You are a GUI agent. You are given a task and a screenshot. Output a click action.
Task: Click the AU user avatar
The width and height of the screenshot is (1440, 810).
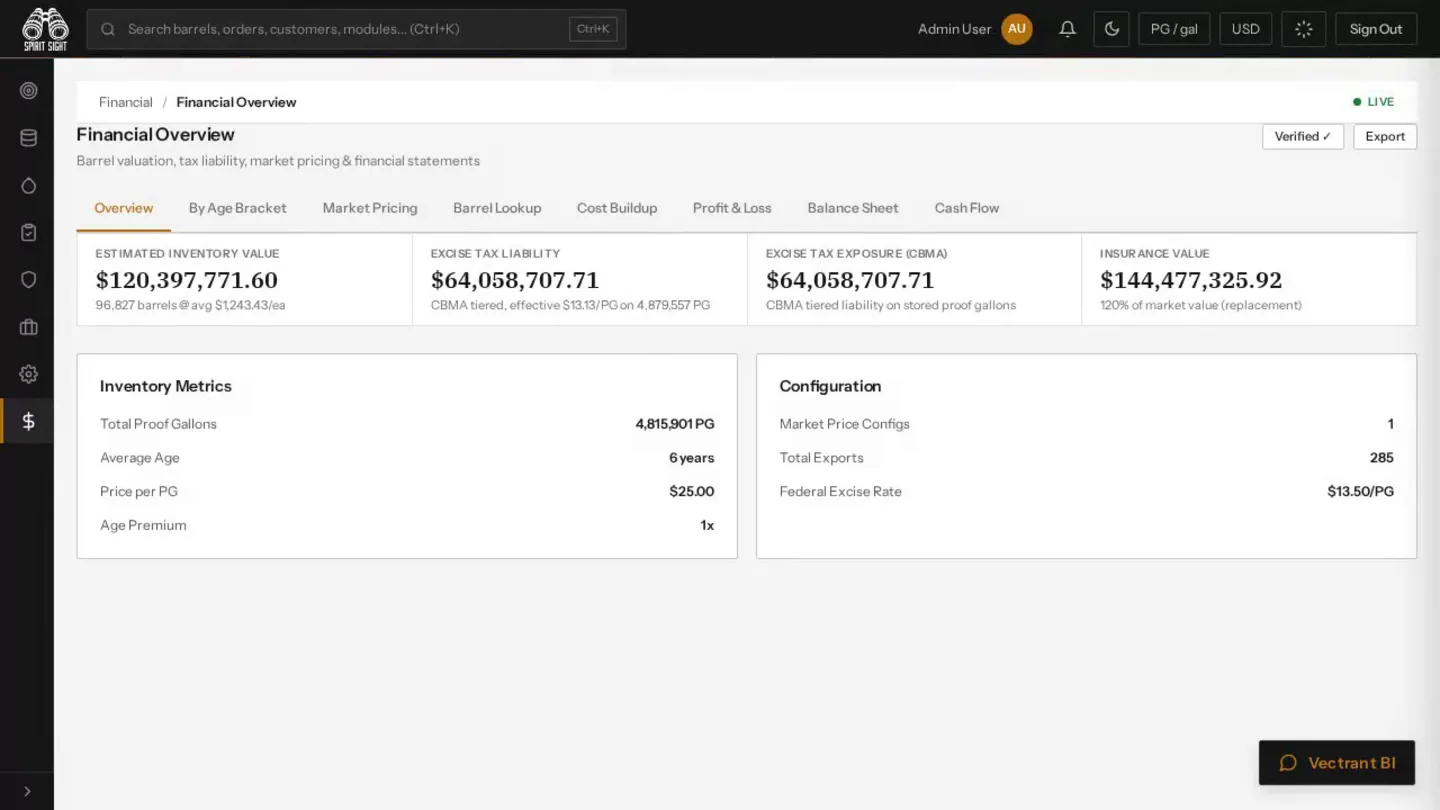point(1017,29)
